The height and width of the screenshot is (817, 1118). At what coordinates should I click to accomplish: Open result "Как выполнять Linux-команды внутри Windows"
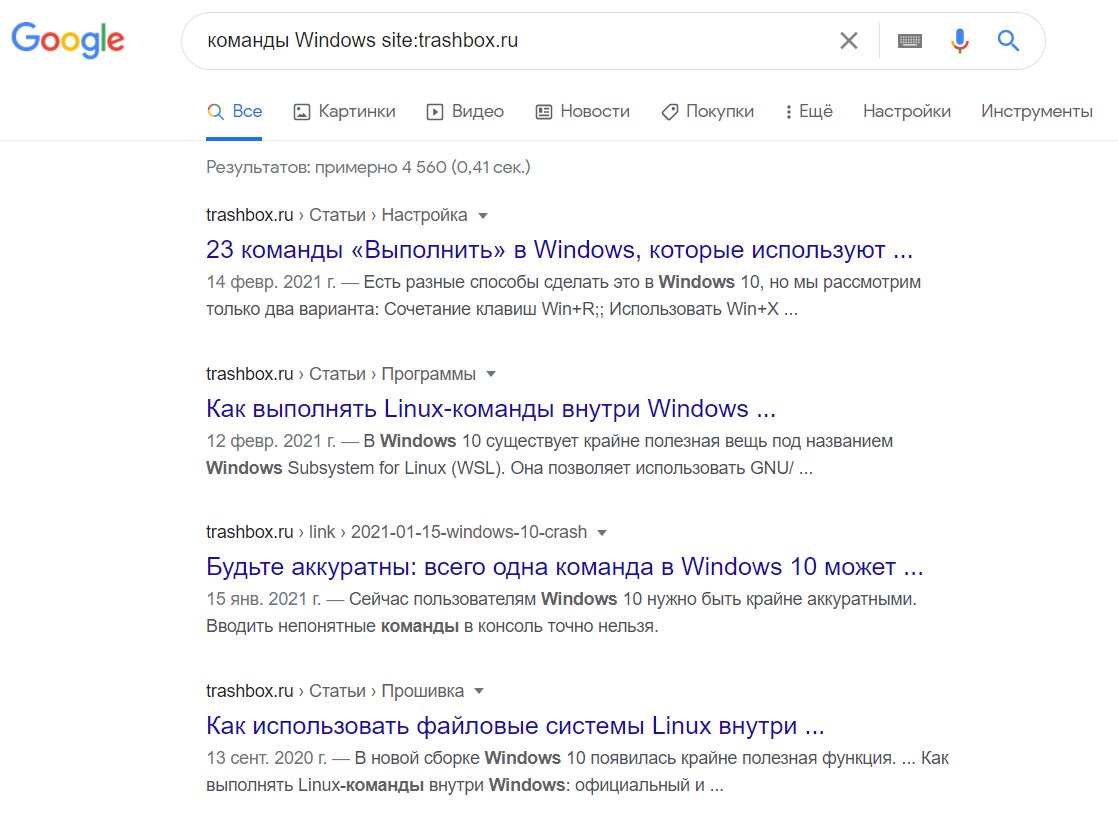[x=491, y=408]
